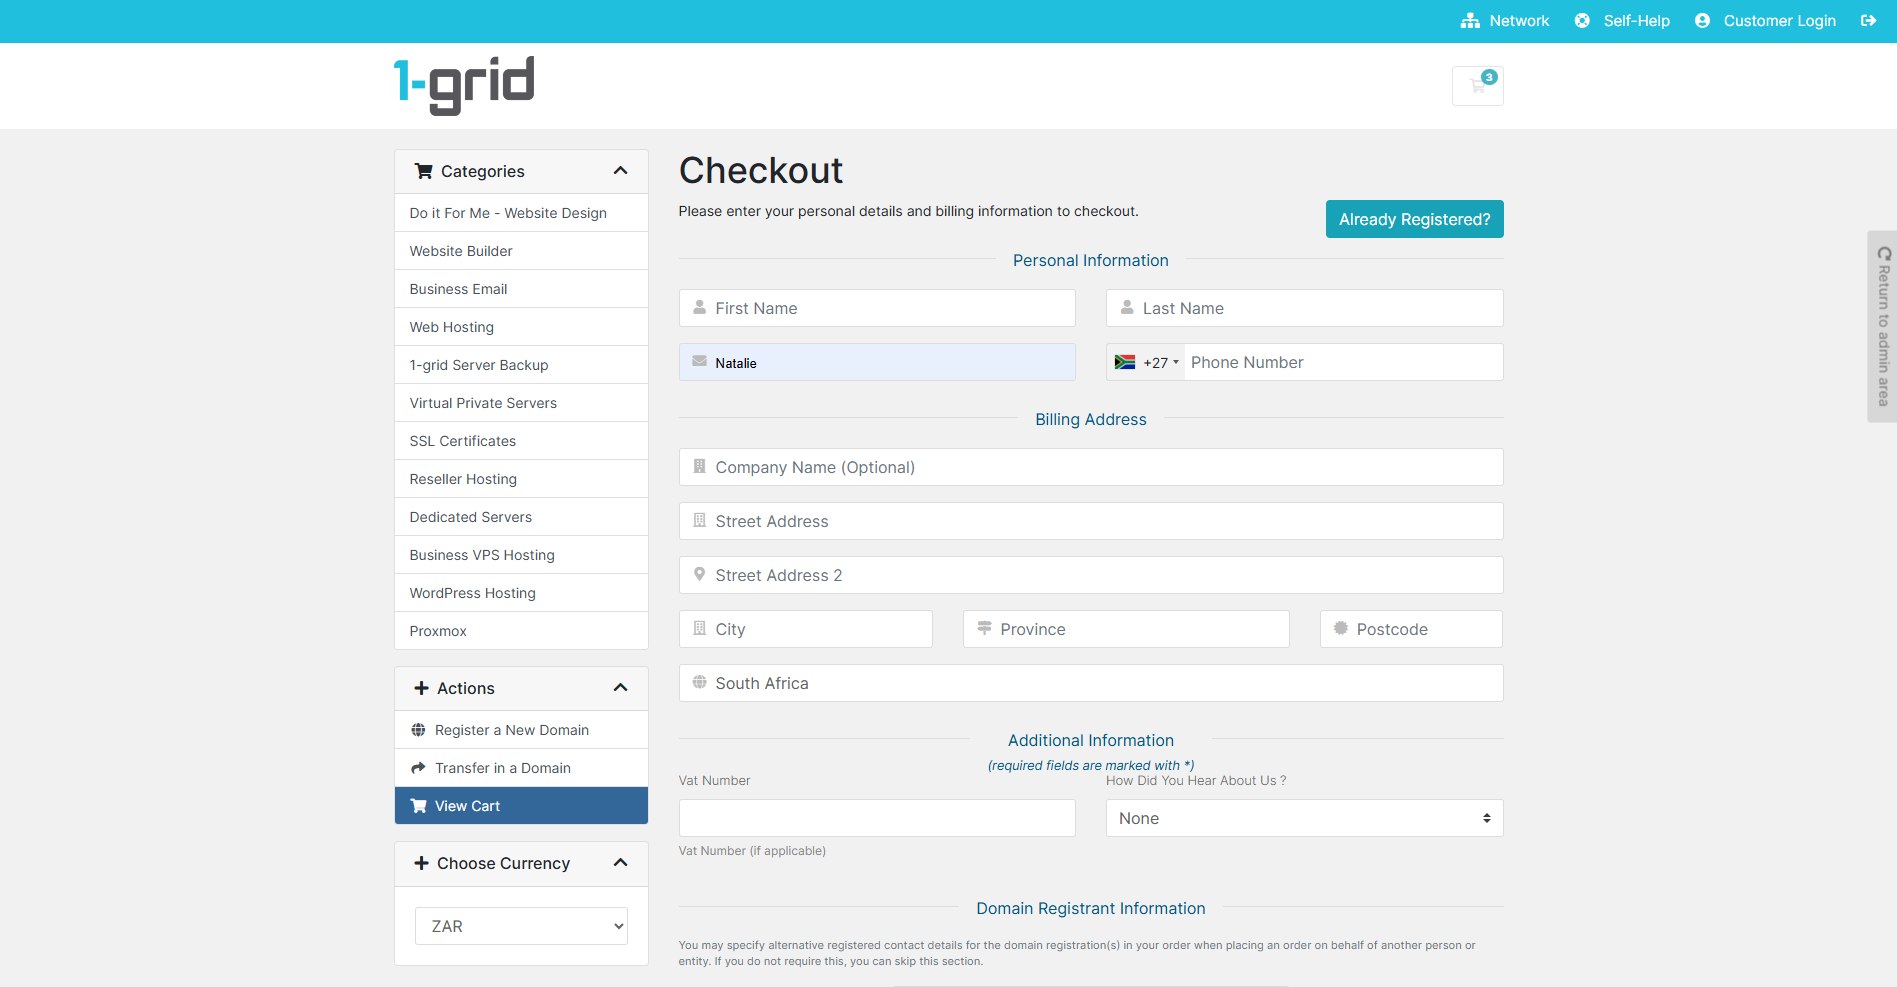Click the map pin icon in Street Address 2
Viewport: 1897px width, 987px height.
[x=699, y=574]
